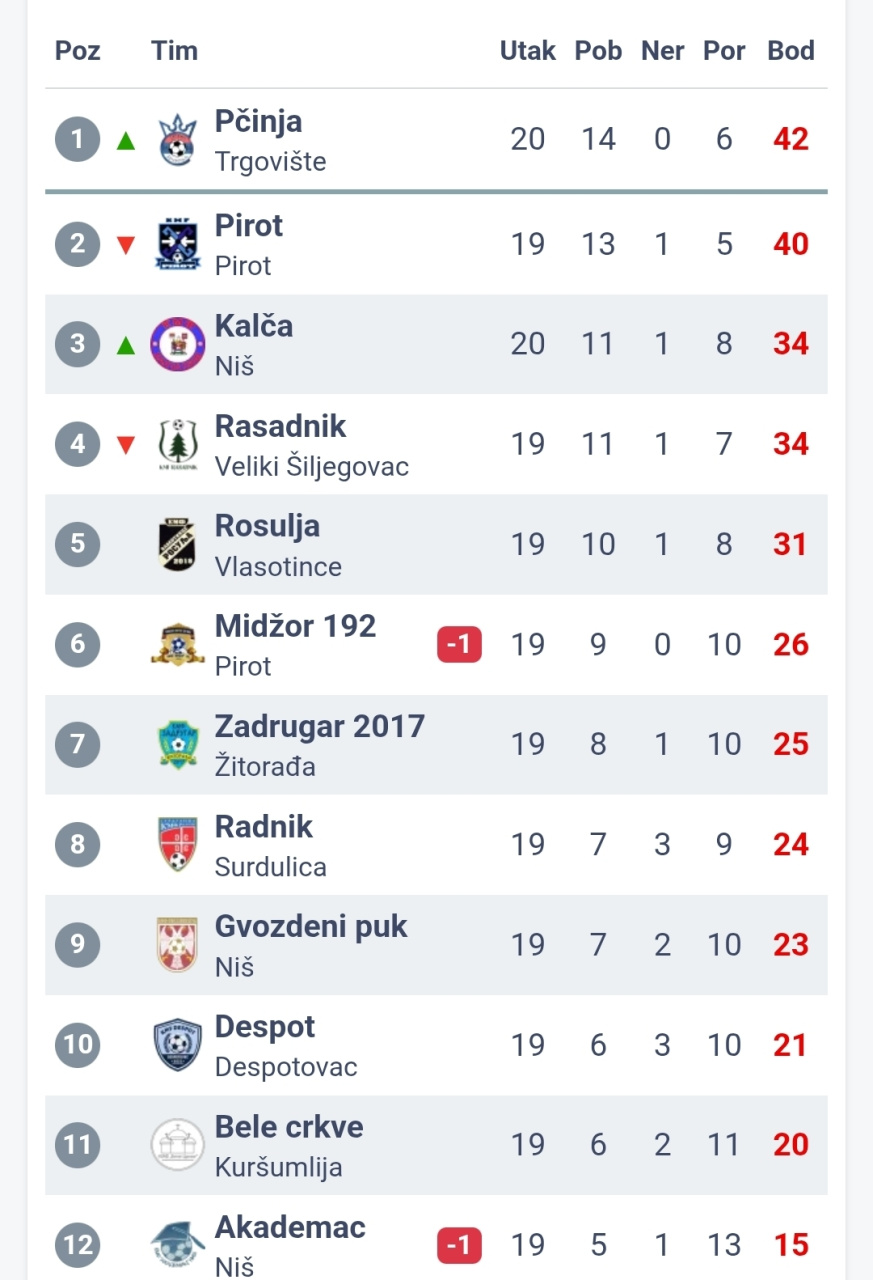Click the Tim column header
The height and width of the screenshot is (1280, 873).
coord(174,51)
